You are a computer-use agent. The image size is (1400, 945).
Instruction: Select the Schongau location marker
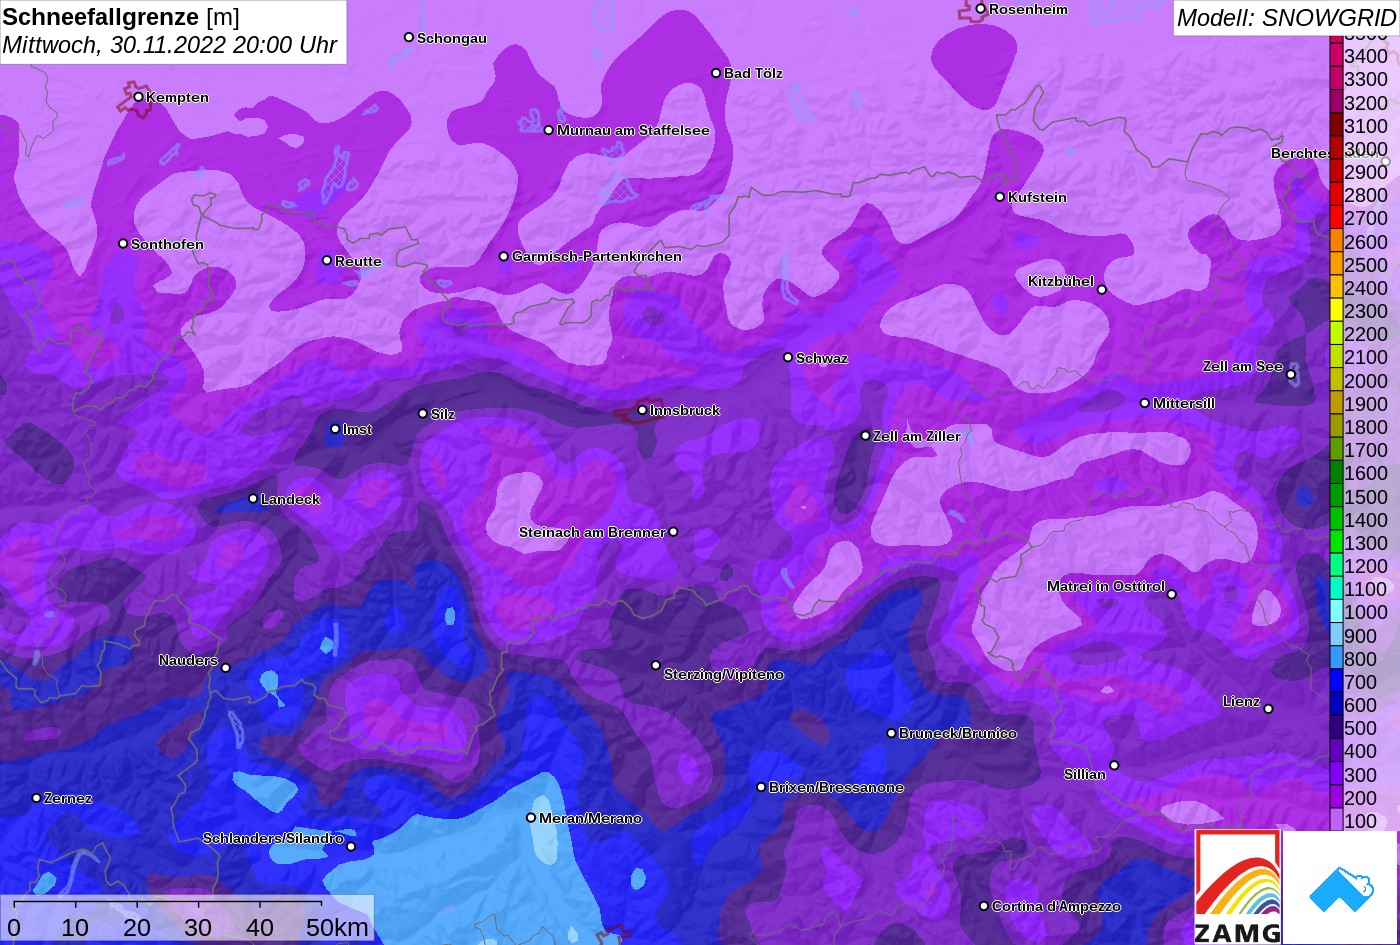409,37
